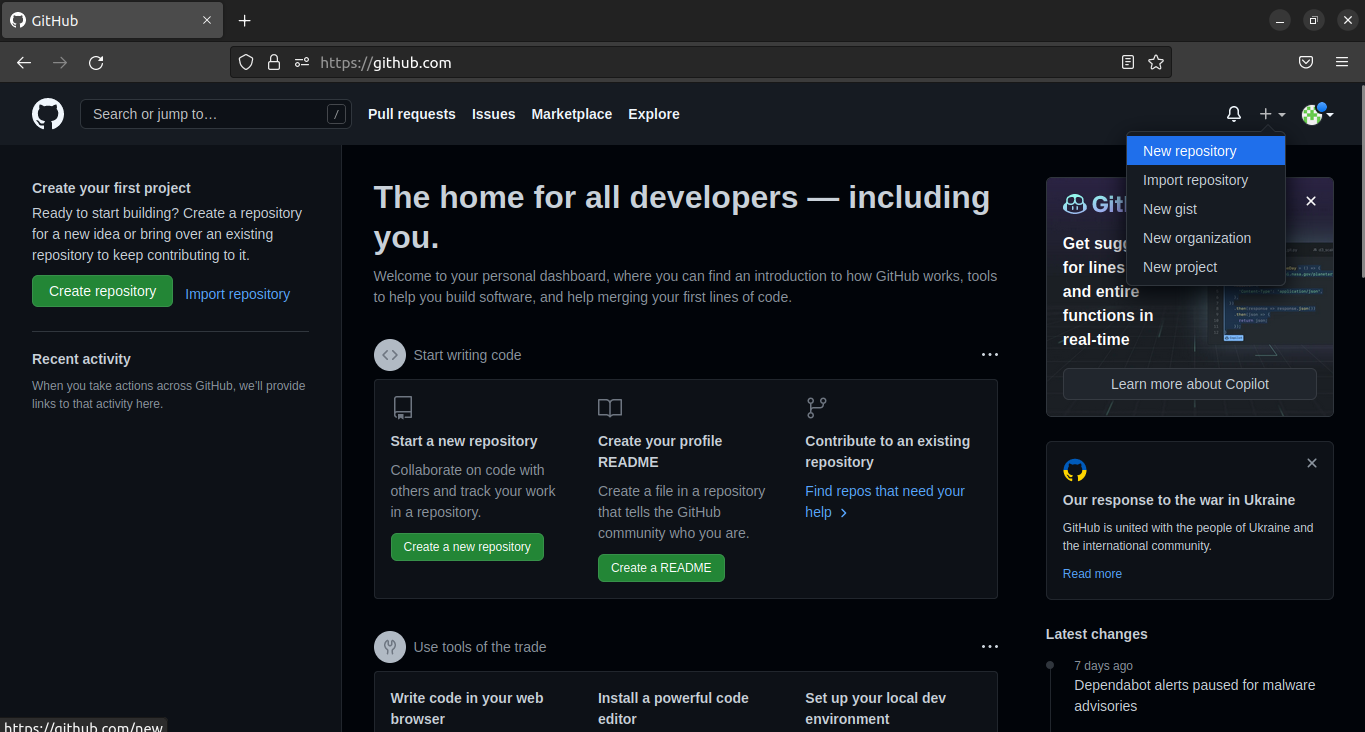Click the green Create repository button

(103, 291)
